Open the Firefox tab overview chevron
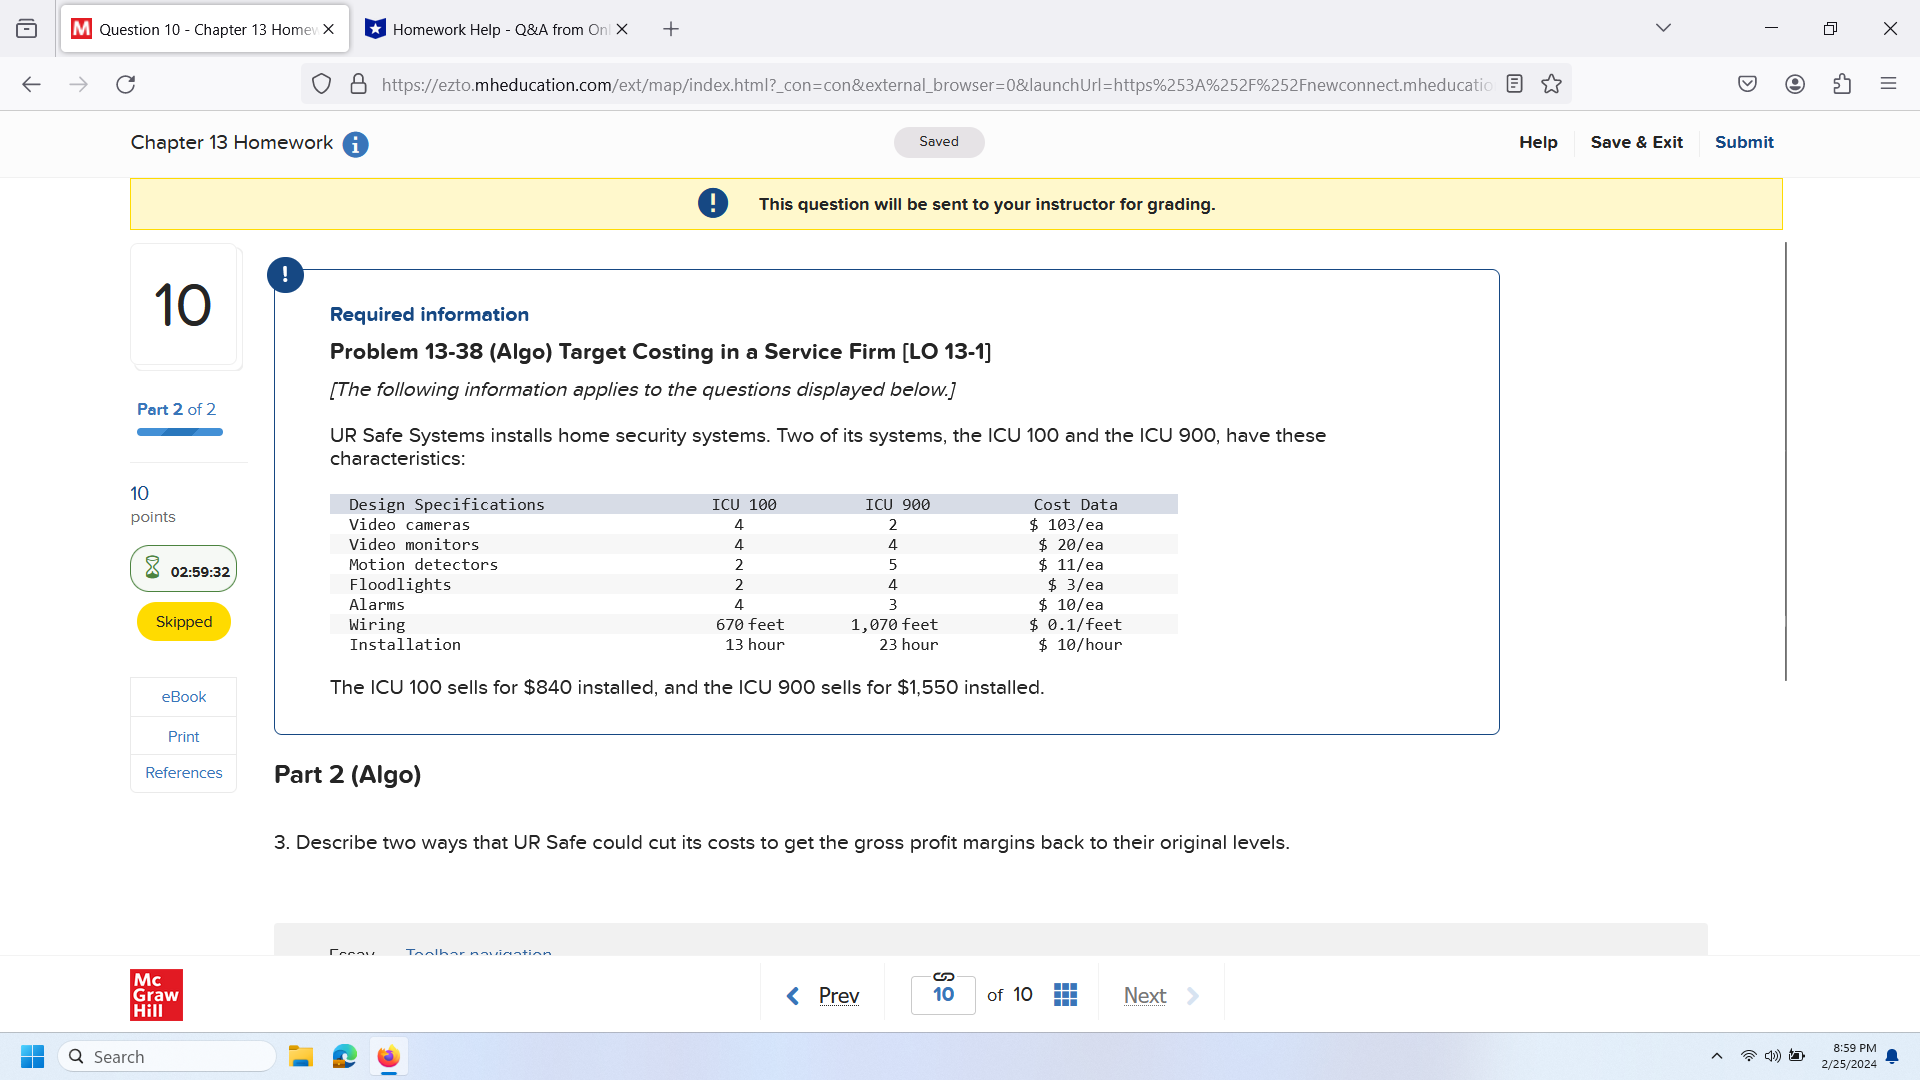Screen dimensions: 1920x1080 (x=1663, y=28)
